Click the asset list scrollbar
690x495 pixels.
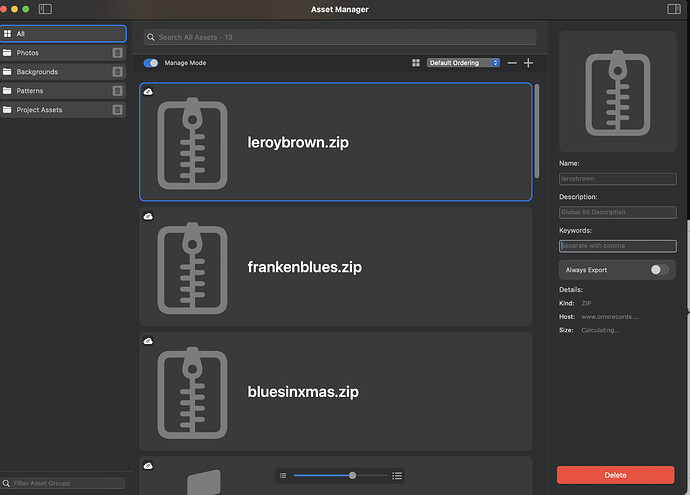pos(536,131)
